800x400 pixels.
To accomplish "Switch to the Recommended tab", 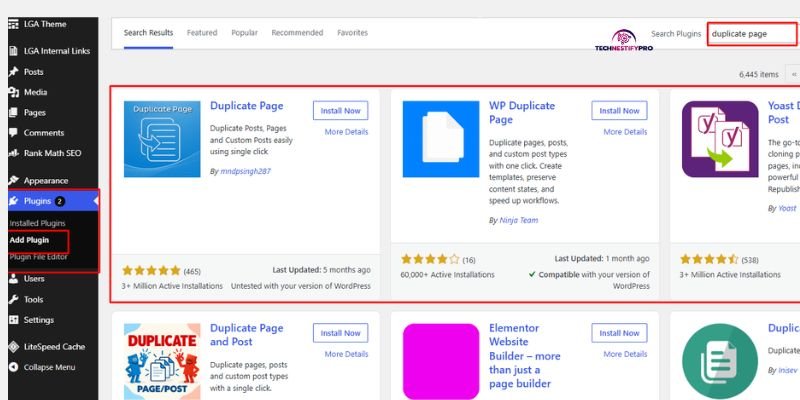I will tap(297, 33).
